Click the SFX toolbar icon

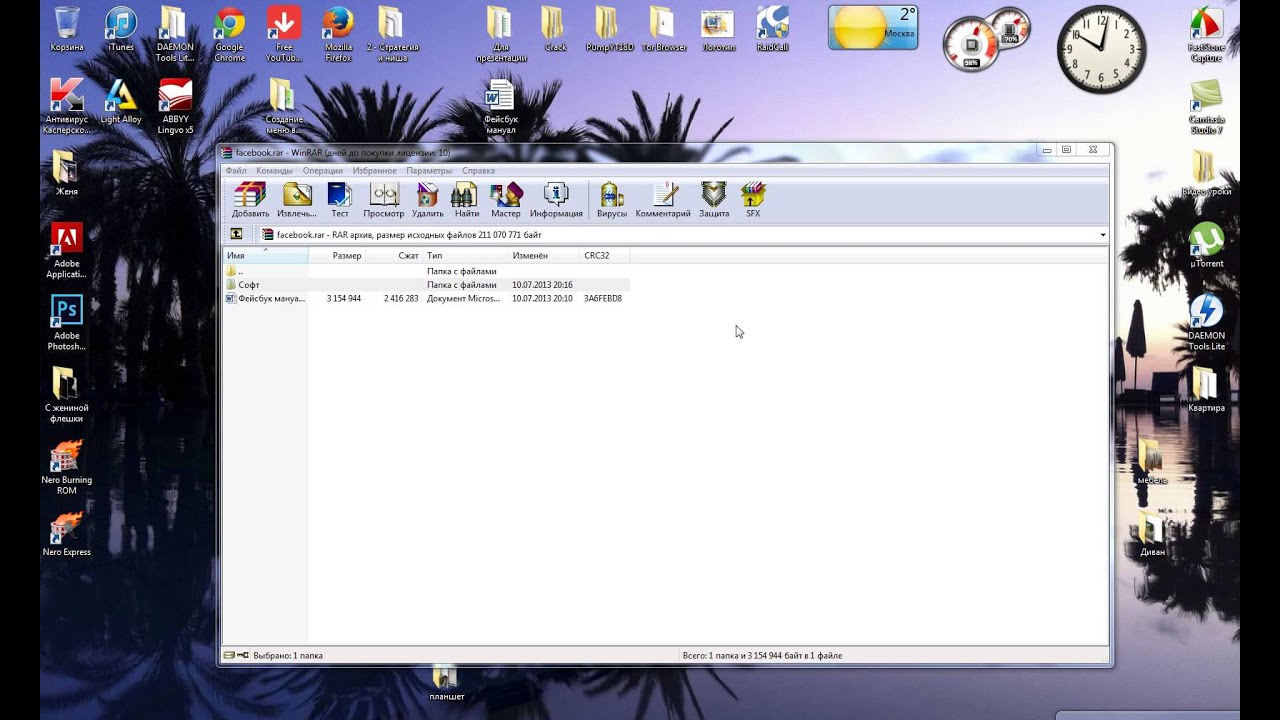(753, 200)
